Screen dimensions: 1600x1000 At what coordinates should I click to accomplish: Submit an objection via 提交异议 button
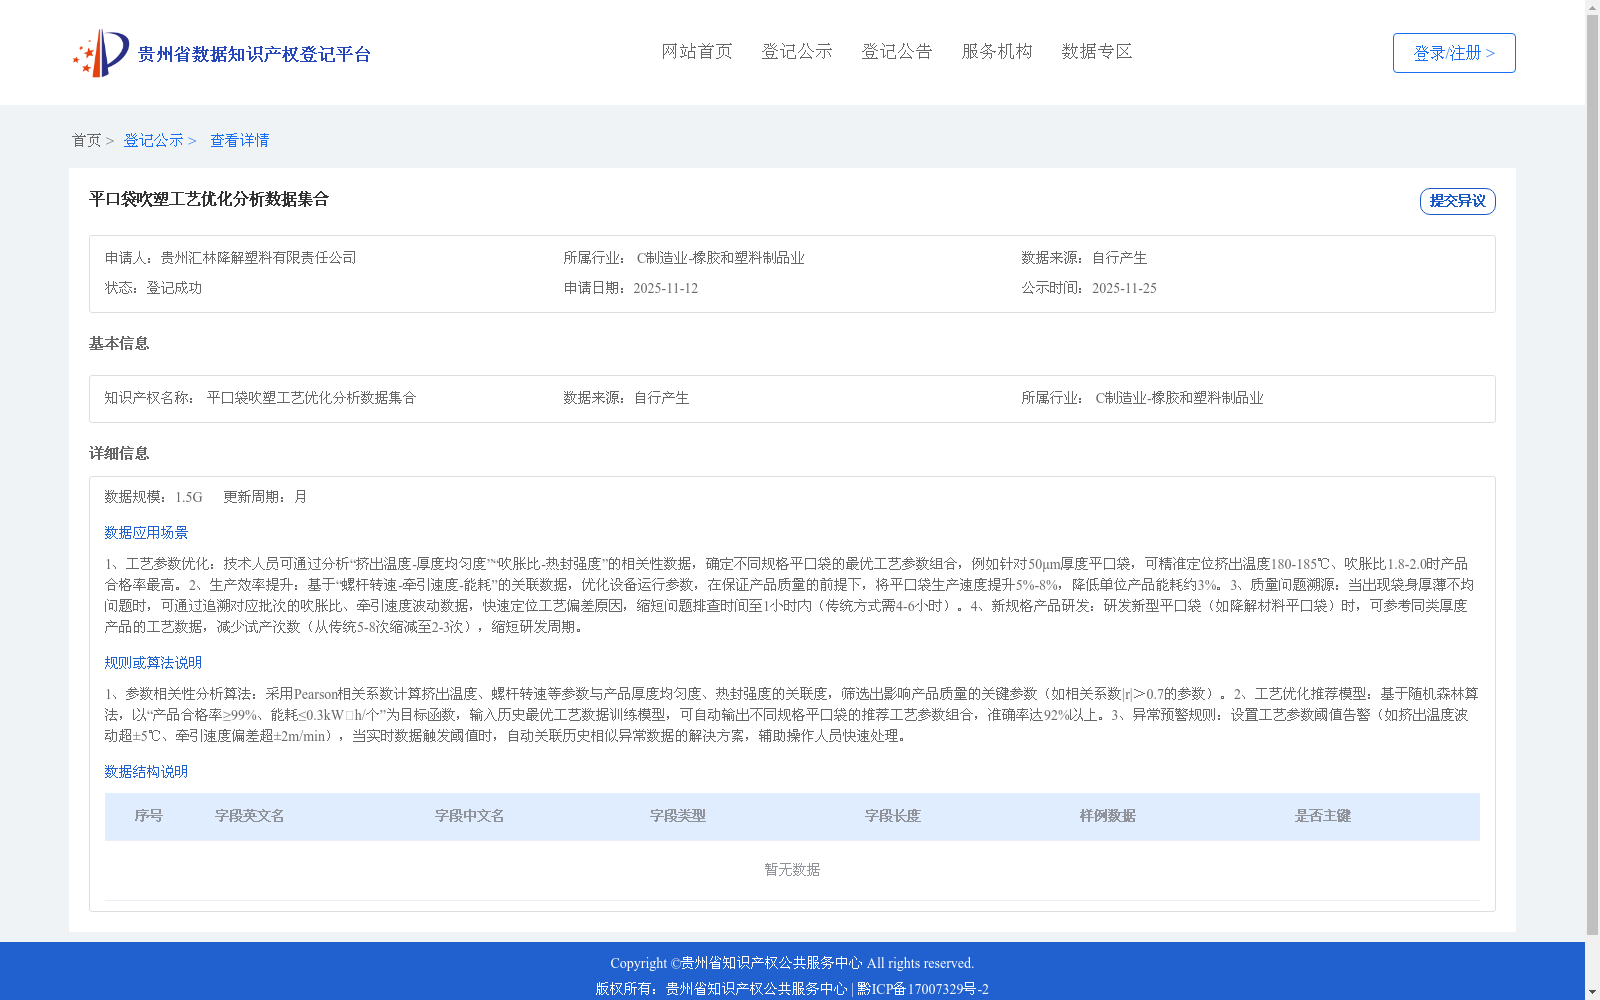(1457, 201)
